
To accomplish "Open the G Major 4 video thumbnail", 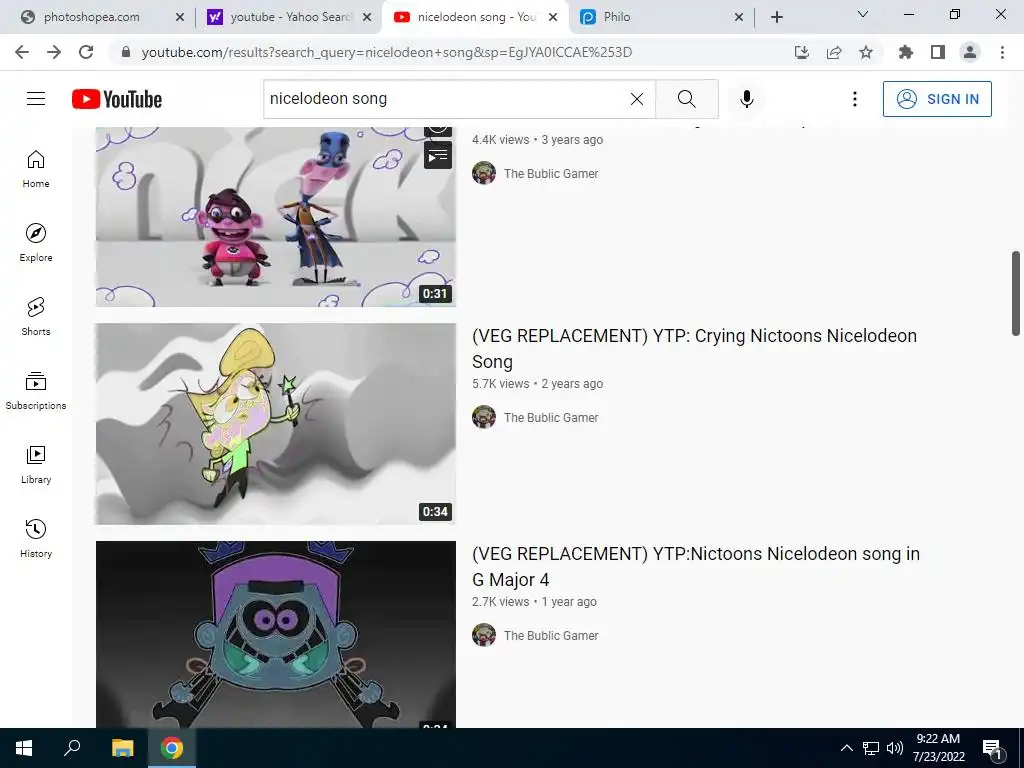I will 276,634.
